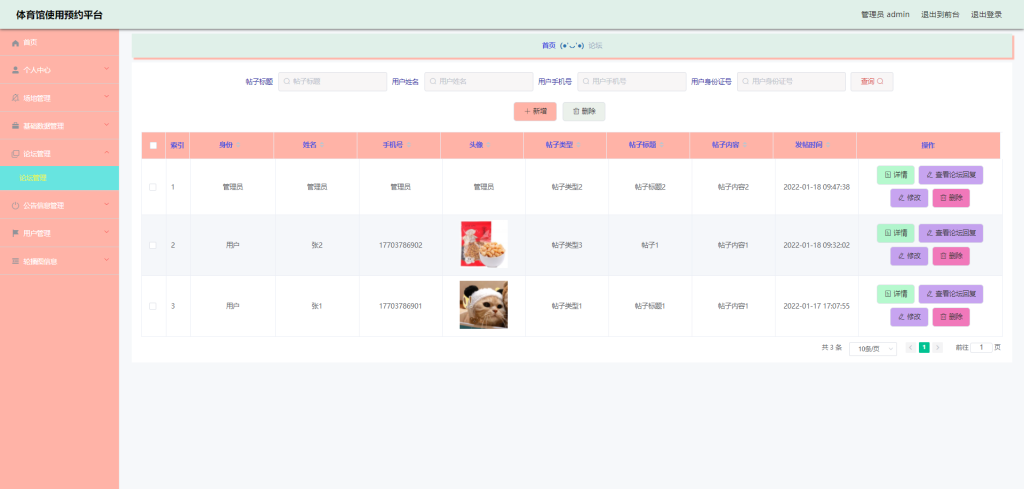The width and height of the screenshot is (1024, 489).
Task: Click the gray 删除 batch delete button
Action: click(x=584, y=111)
